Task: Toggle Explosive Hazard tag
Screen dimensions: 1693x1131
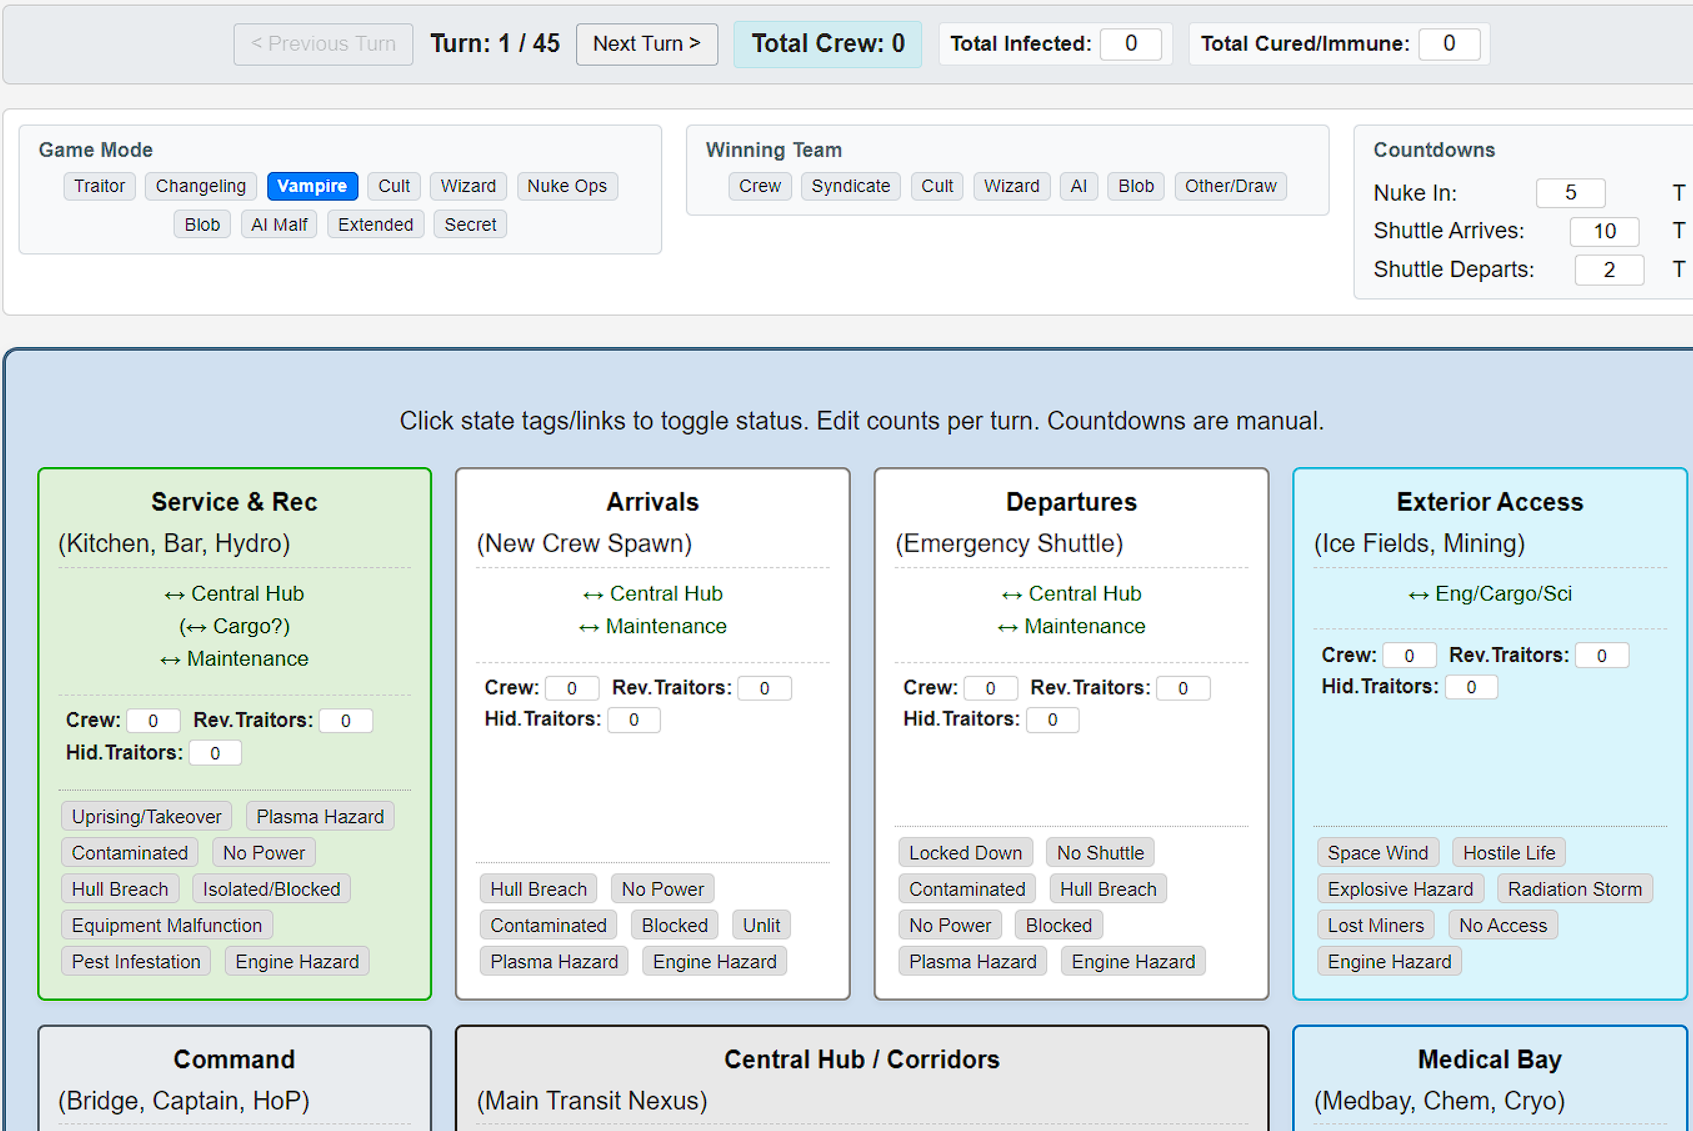Action: pos(1400,889)
